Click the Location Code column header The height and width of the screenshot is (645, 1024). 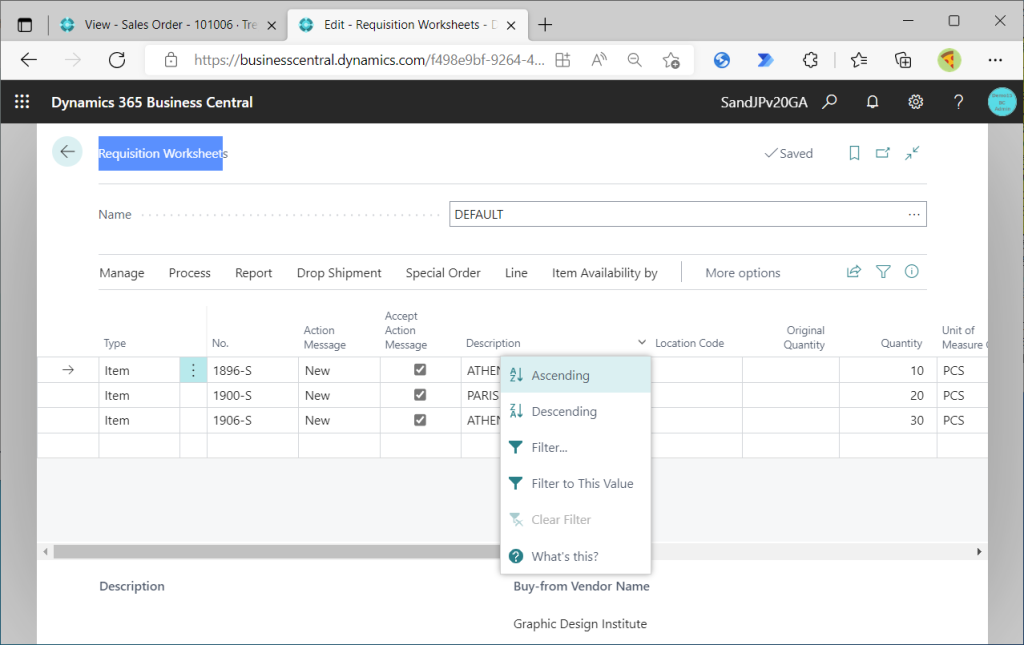689,343
